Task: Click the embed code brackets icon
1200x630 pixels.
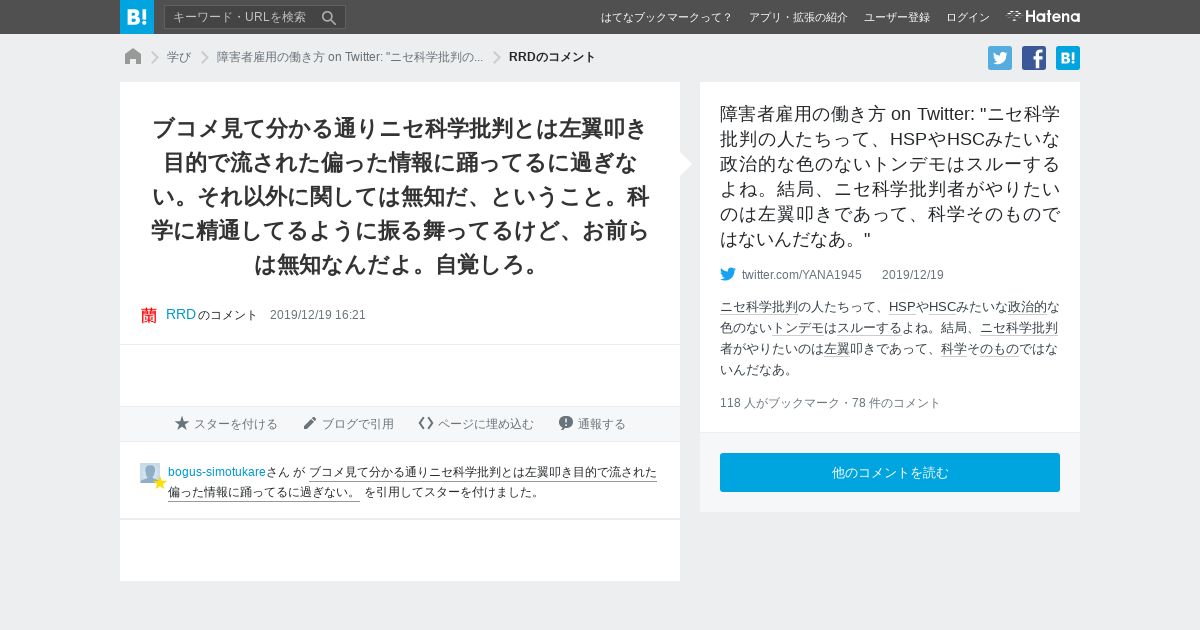Action: tap(426, 423)
